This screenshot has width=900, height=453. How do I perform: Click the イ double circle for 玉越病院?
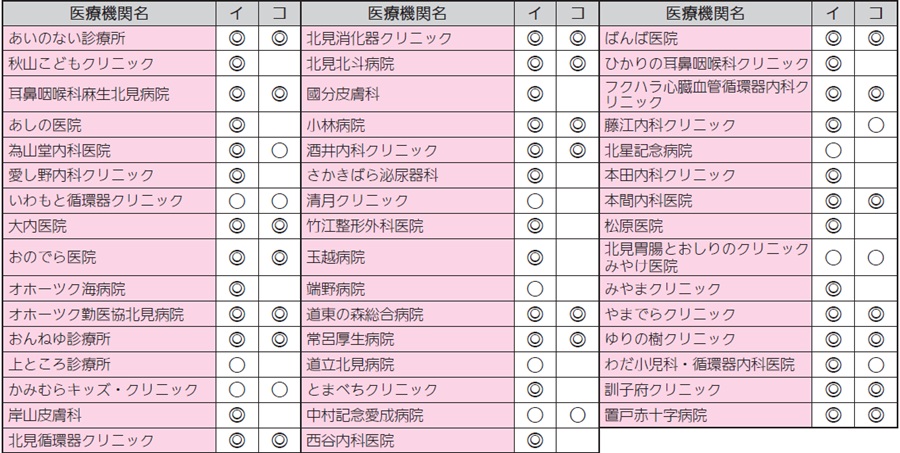(535, 257)
